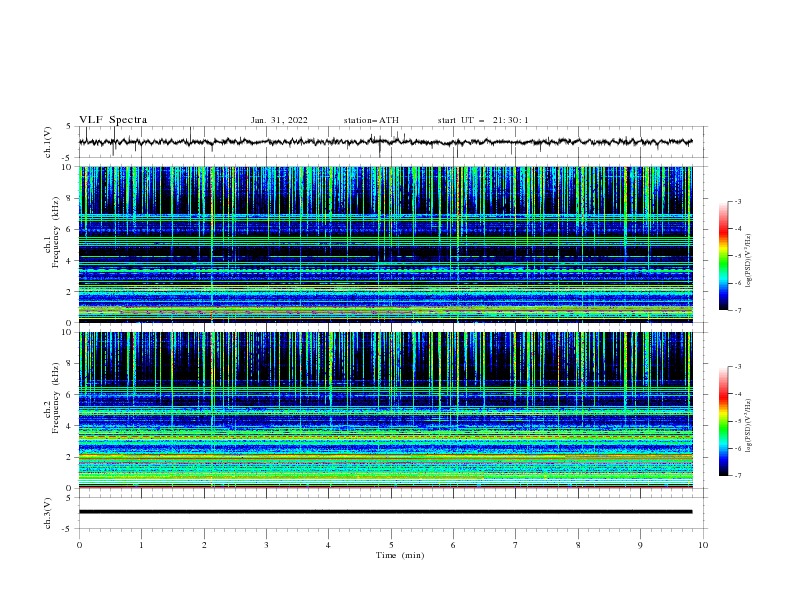The image size is (792, 612).
Task: Click the 'start UT = 21:30:1' text
Action: tap(483, 120)
